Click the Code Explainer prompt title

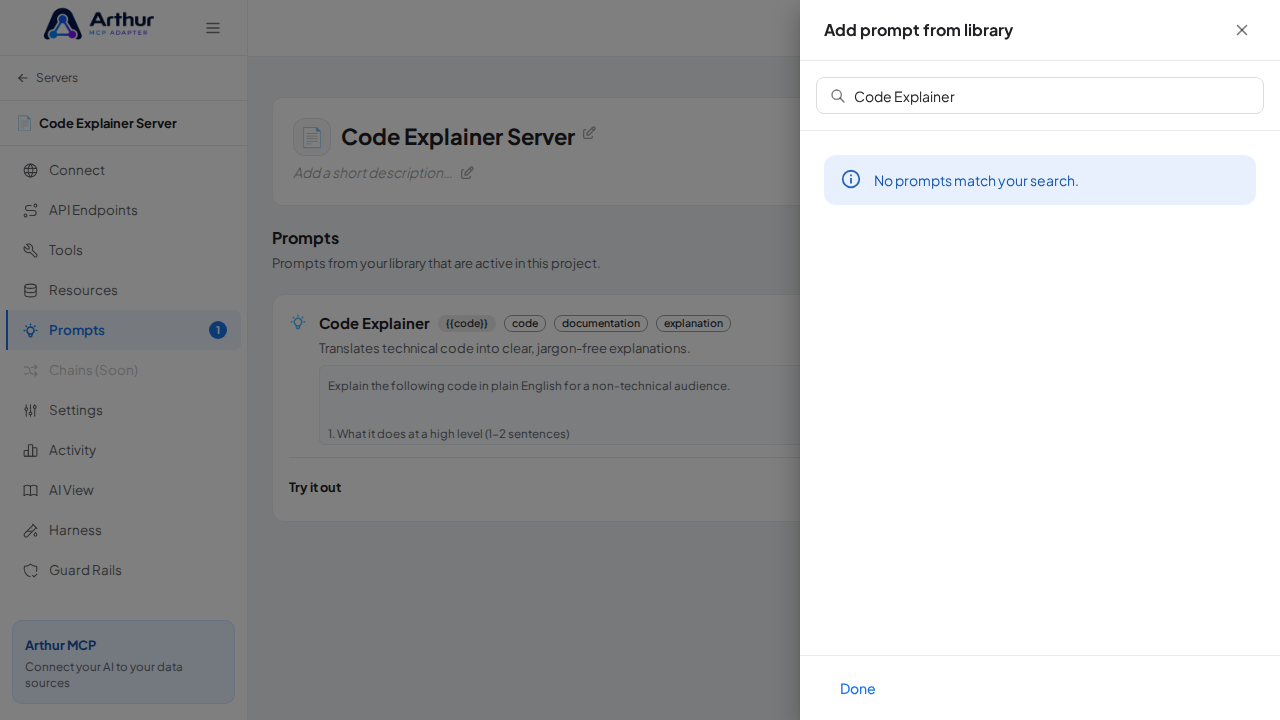[374, 323]
